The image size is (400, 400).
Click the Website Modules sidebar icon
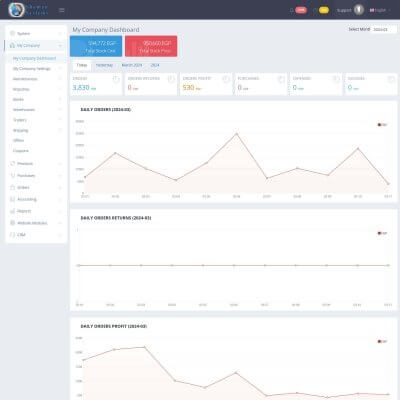tap(13, 223)
